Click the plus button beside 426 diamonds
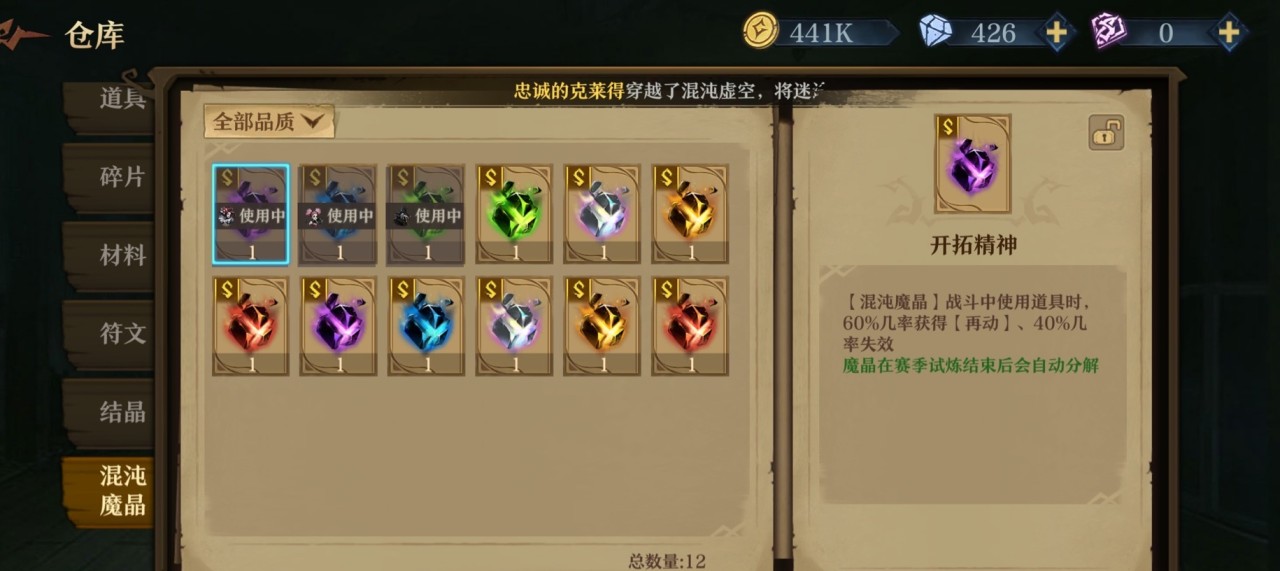The height and width of the screenshot is (571, 1280). (x=1057, y=33)
